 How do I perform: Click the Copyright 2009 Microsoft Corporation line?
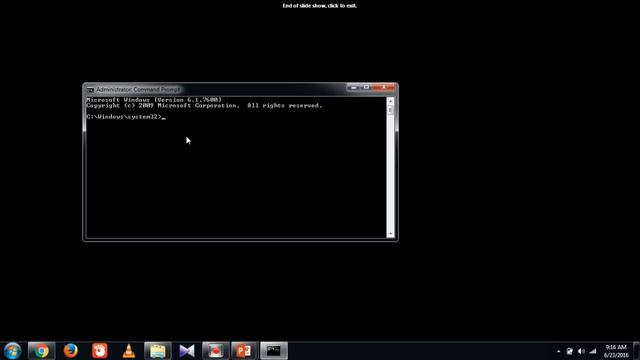click(x=204, y=105)
